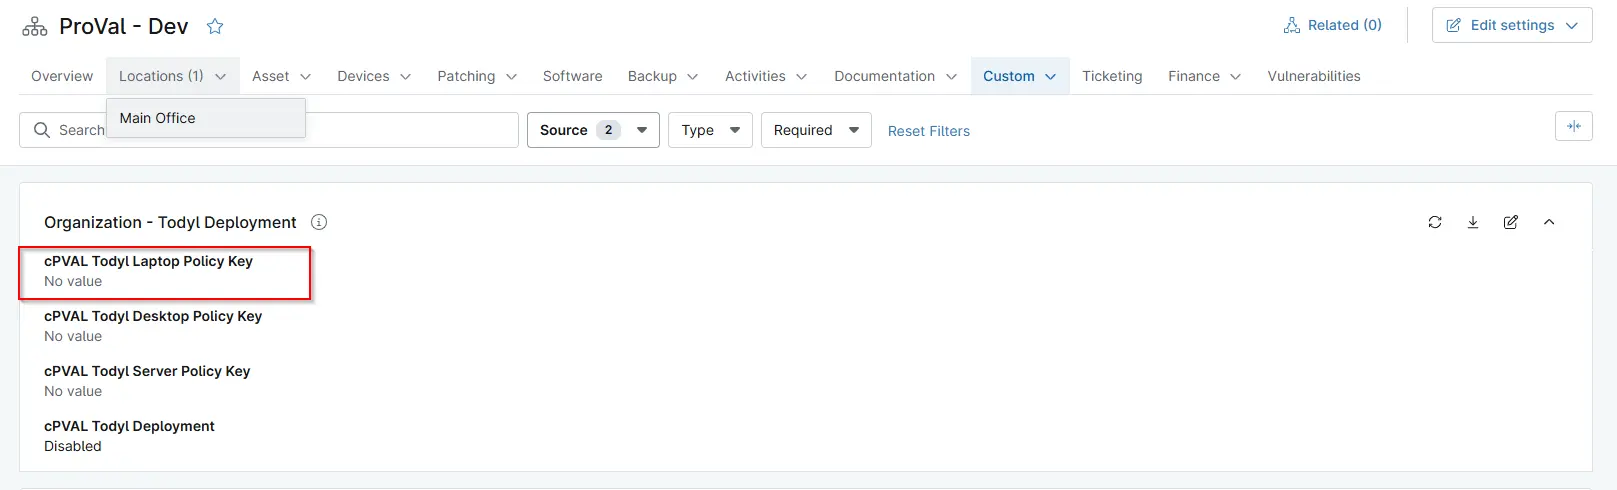Open the Backup tab dropdown
Screen dimensions: 1617x490
tap(663, 76)
